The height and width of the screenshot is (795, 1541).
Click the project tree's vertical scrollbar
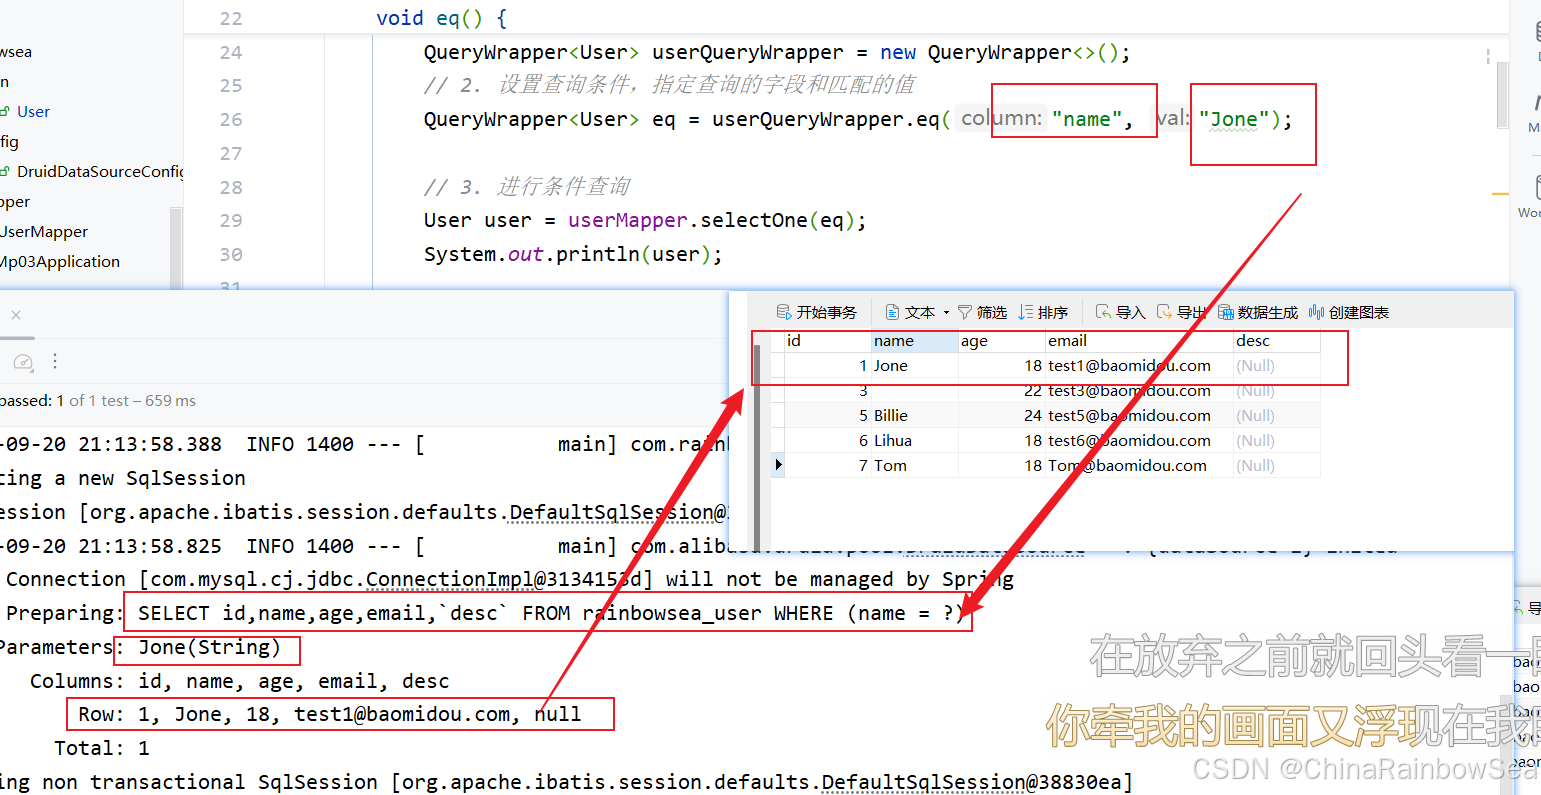[176, 248]
